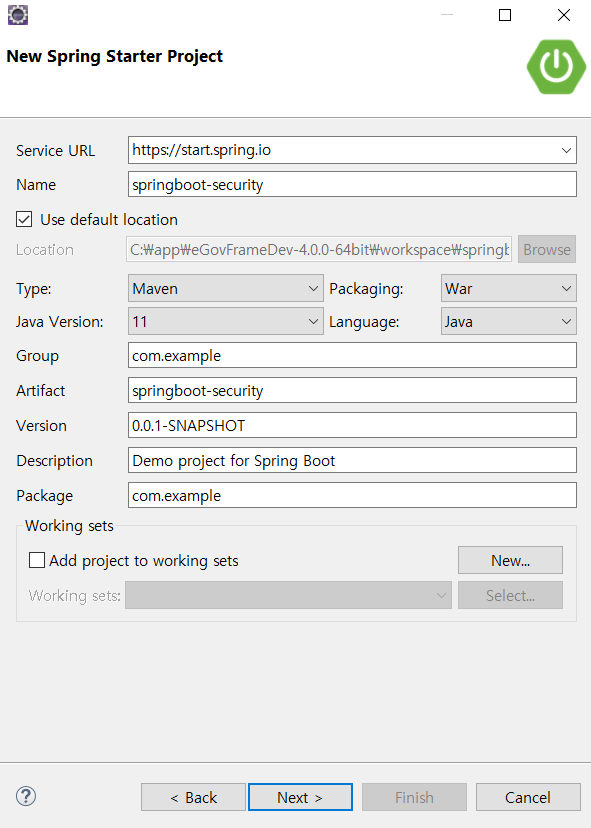
Task: Open the Type dropdown showing Maven
Action: [226, 288]
